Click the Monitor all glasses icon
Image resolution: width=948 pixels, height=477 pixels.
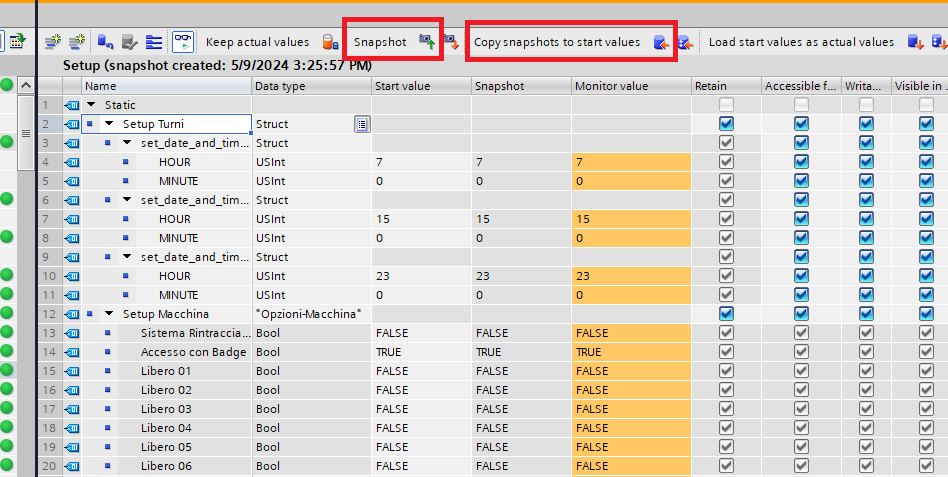(183, 41)
